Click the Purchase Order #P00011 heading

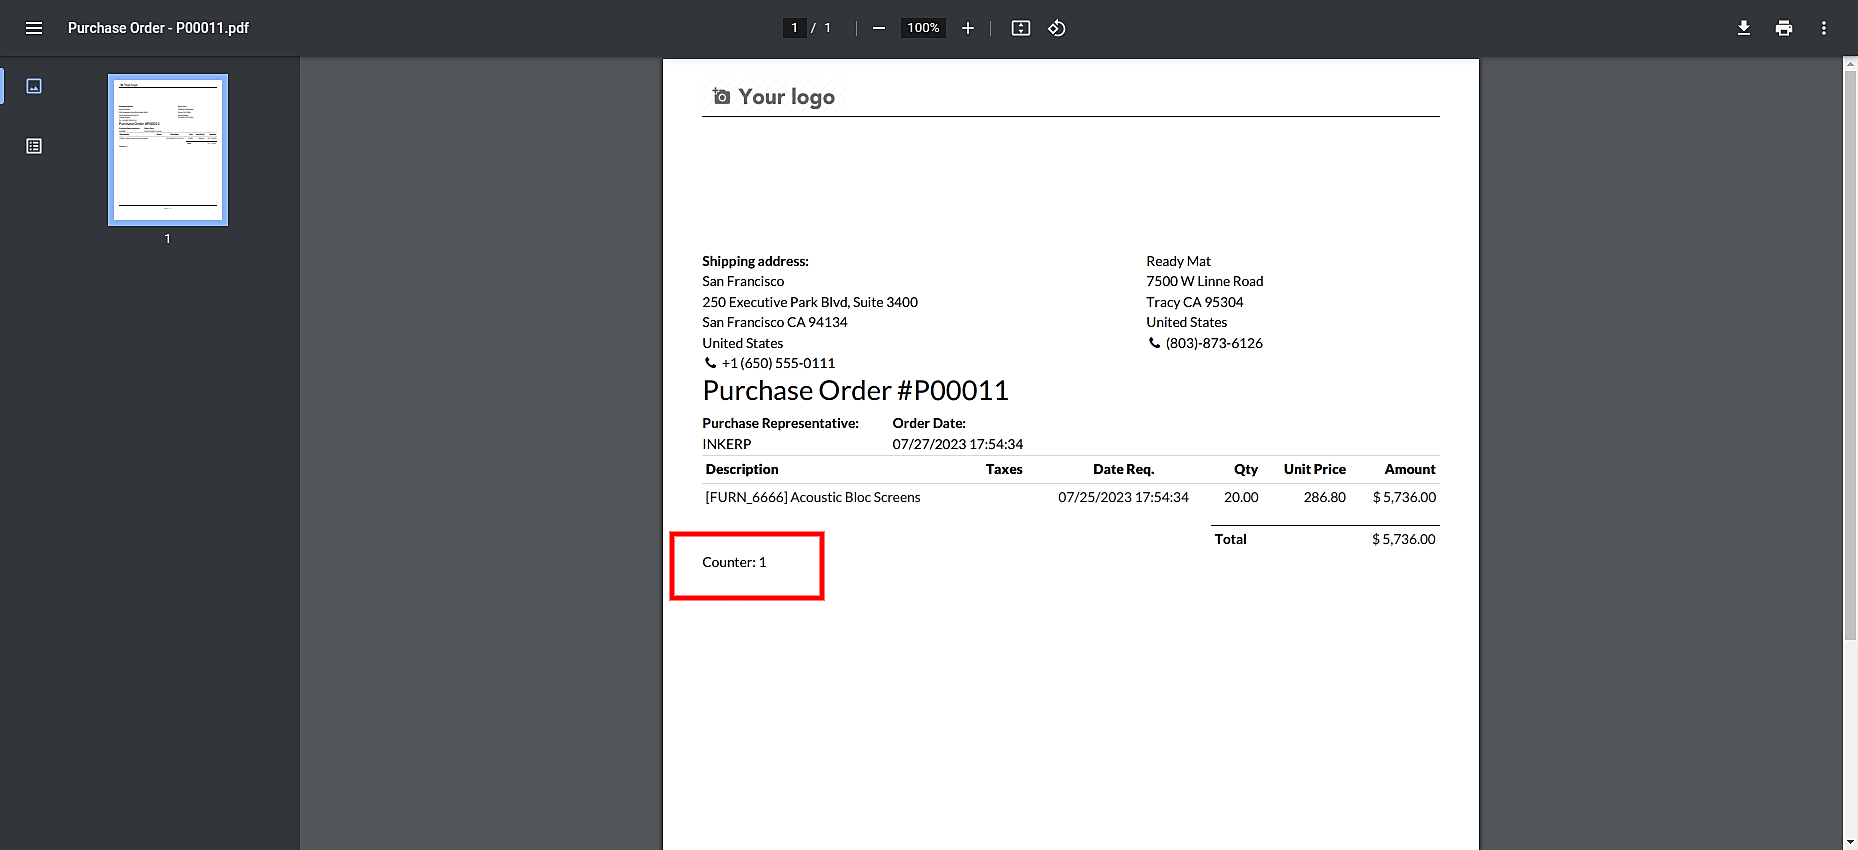856,391
